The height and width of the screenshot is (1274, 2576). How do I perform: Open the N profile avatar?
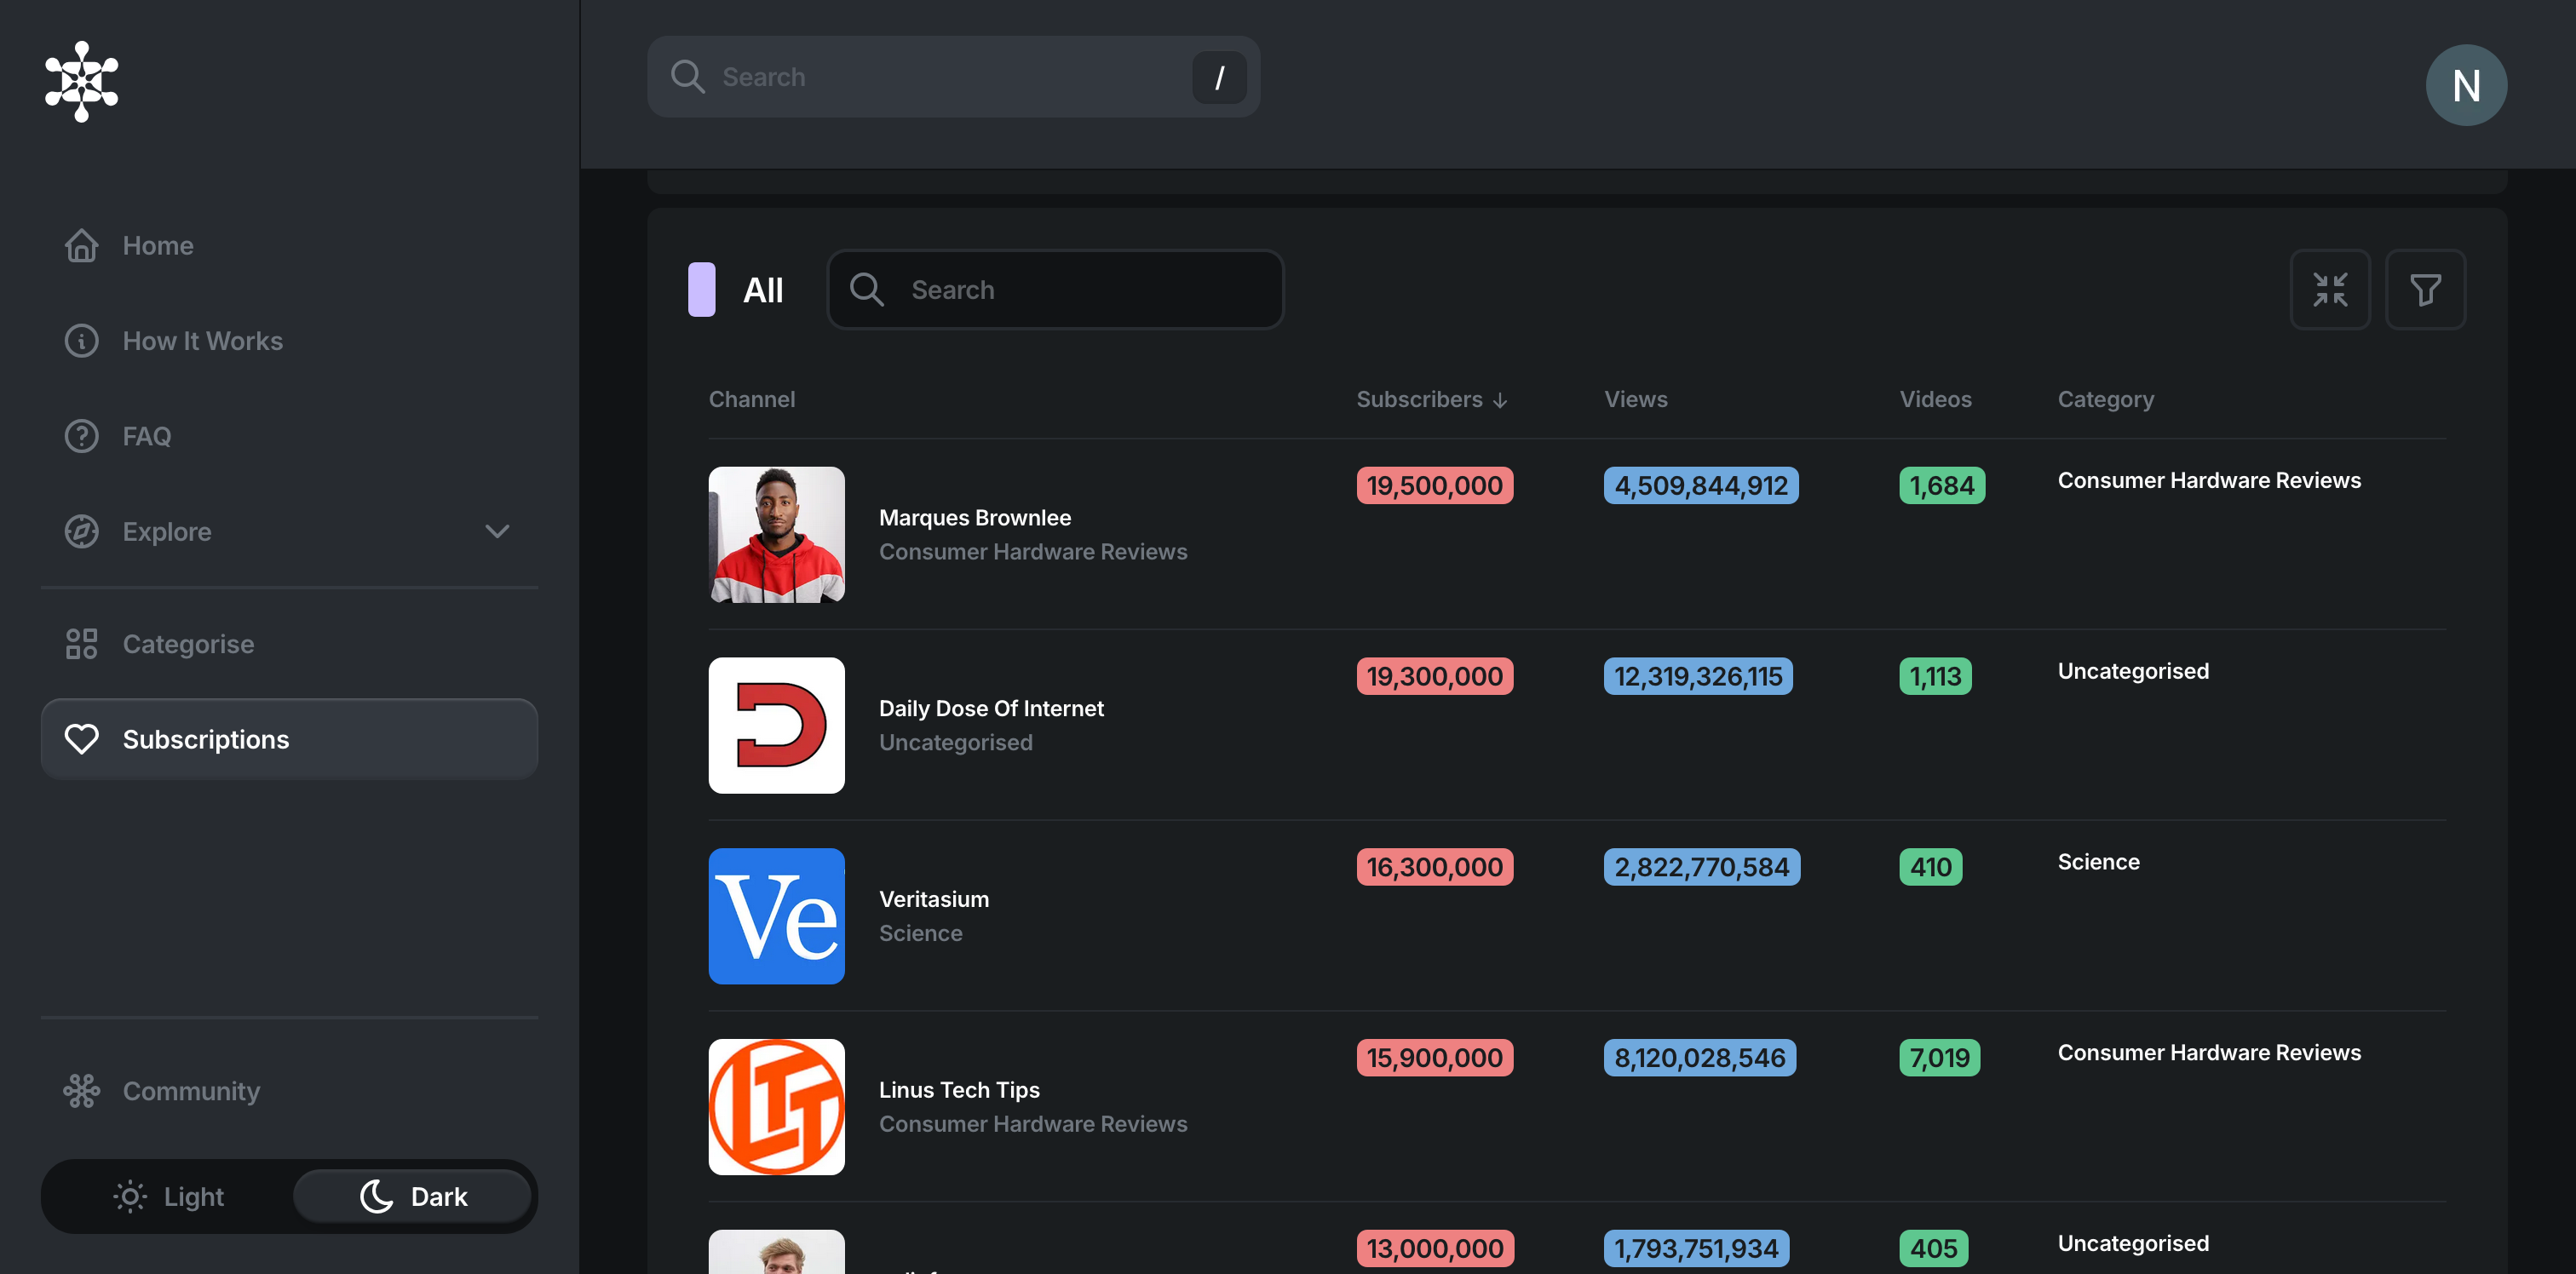[2465, 85]
